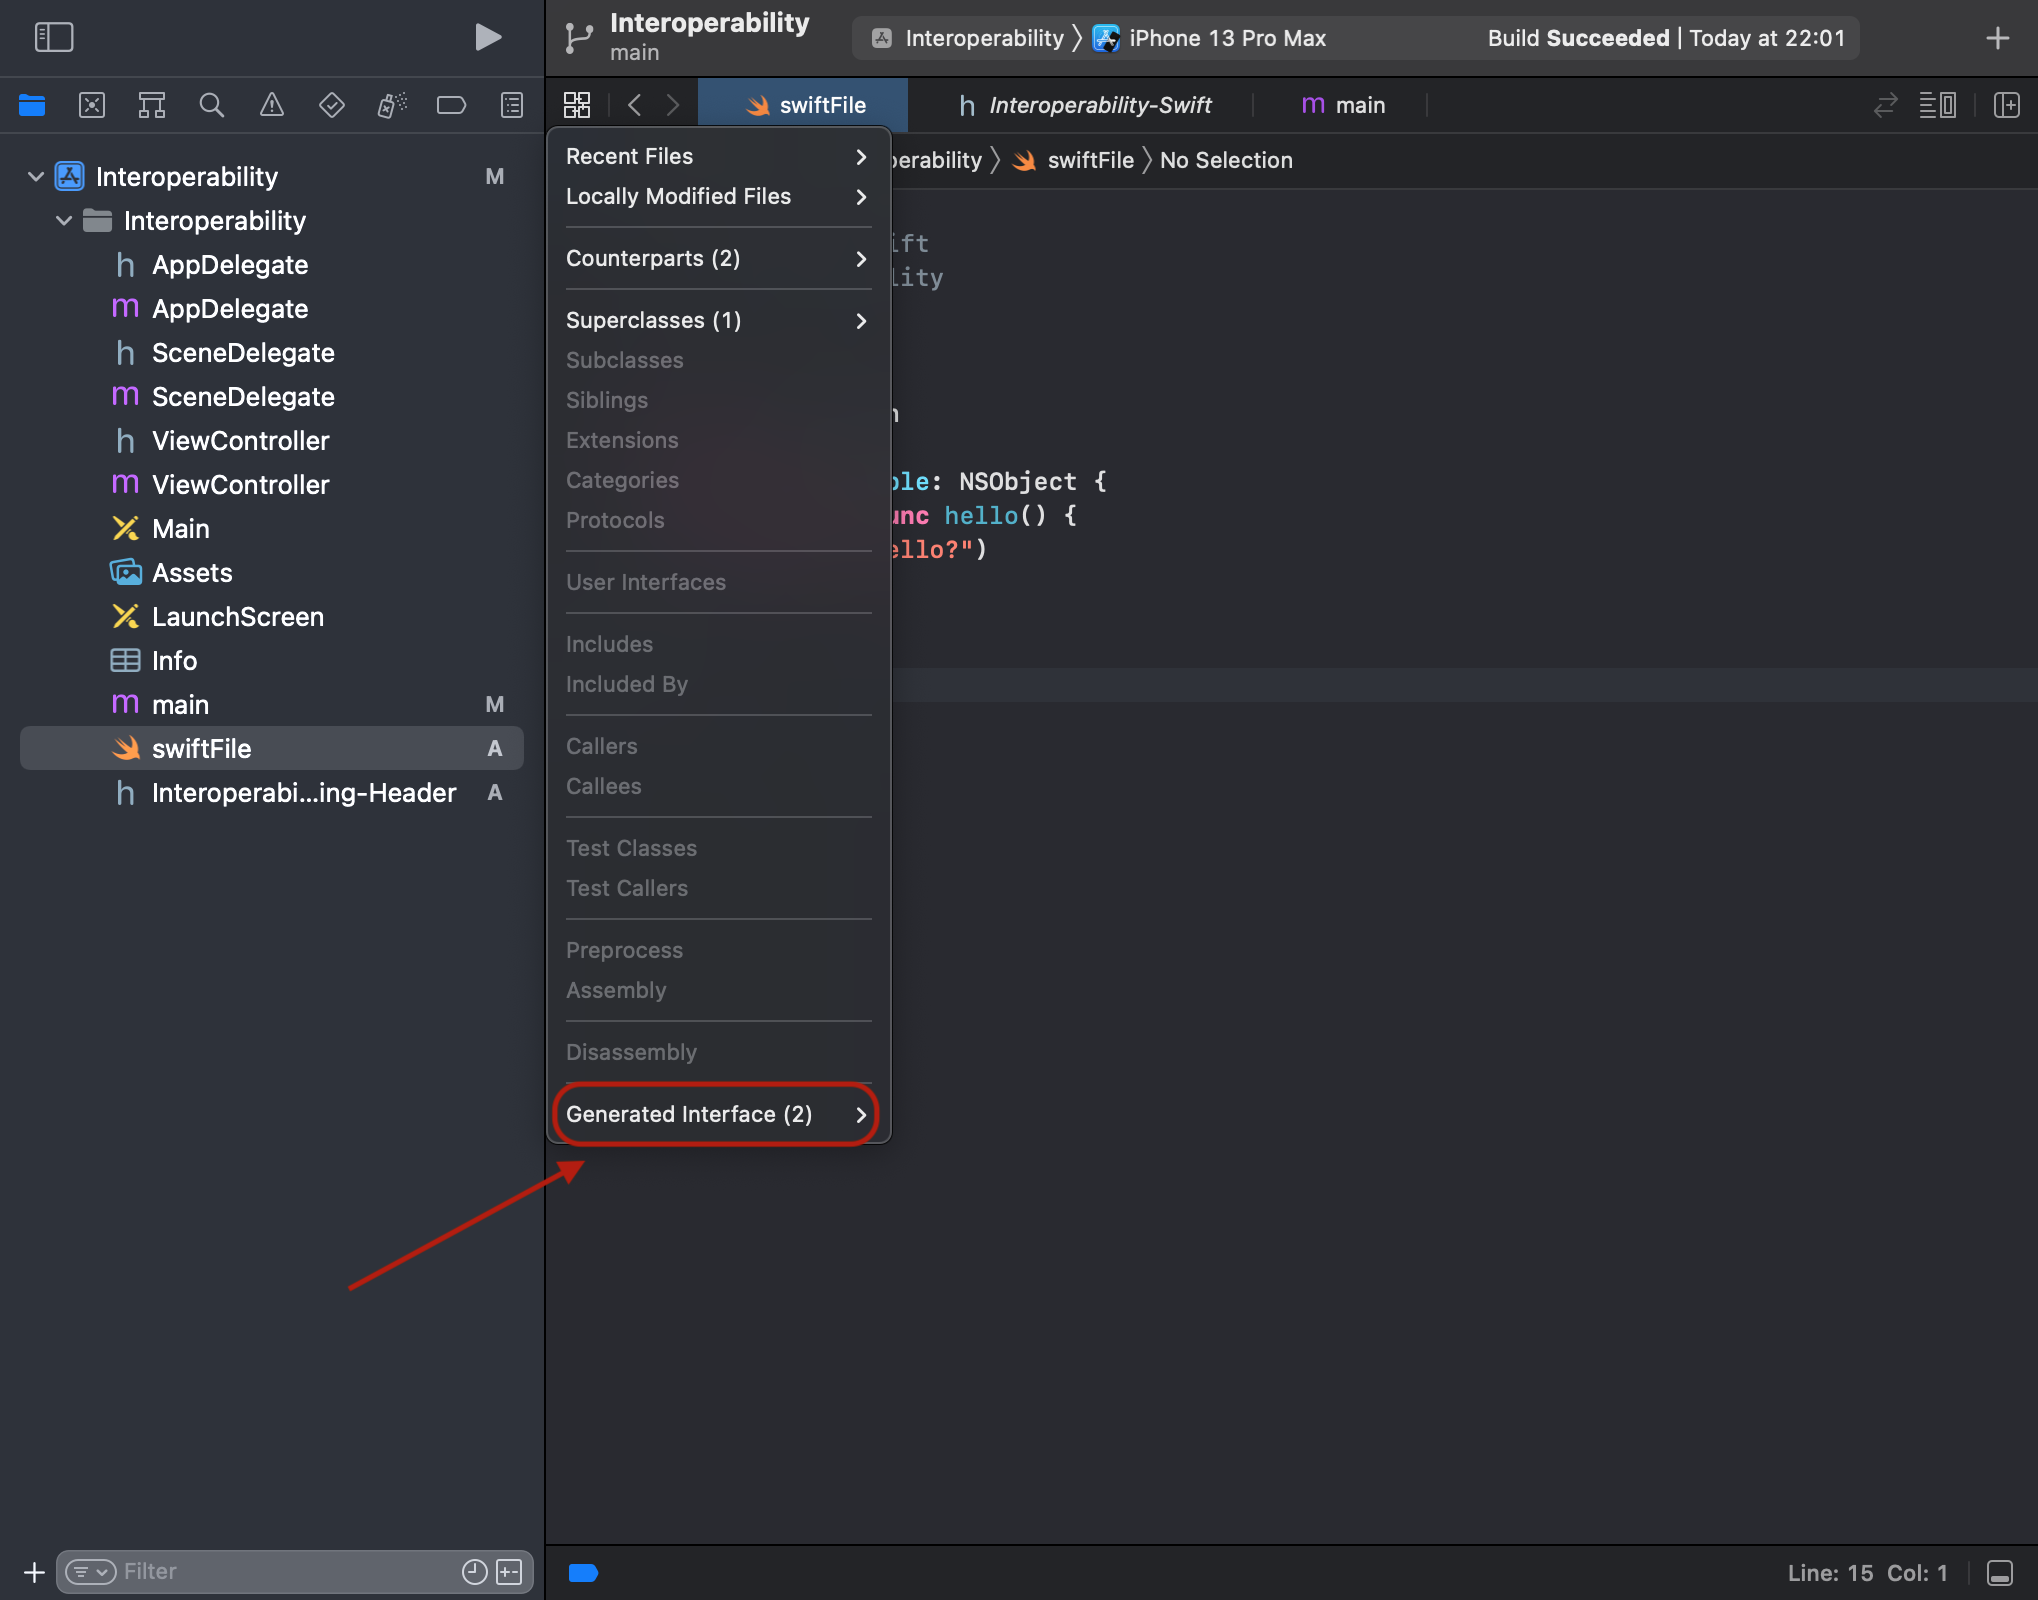The width and height of the screenshot is (2038, 1600).
Task: Click NSObject in the code
Action: [x=1017, y=482]
